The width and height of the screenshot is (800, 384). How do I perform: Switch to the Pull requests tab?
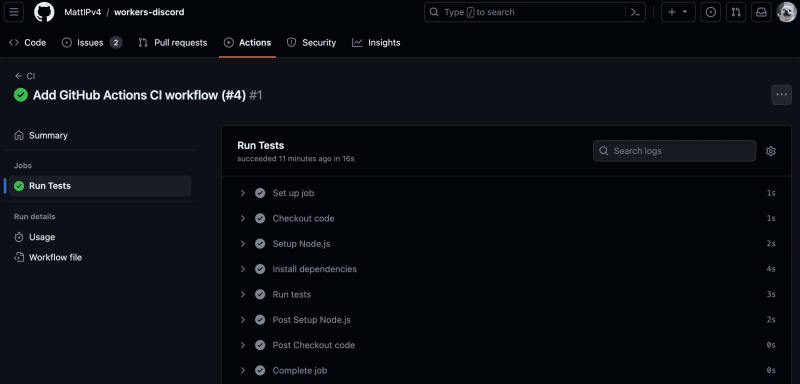point(173,43)
